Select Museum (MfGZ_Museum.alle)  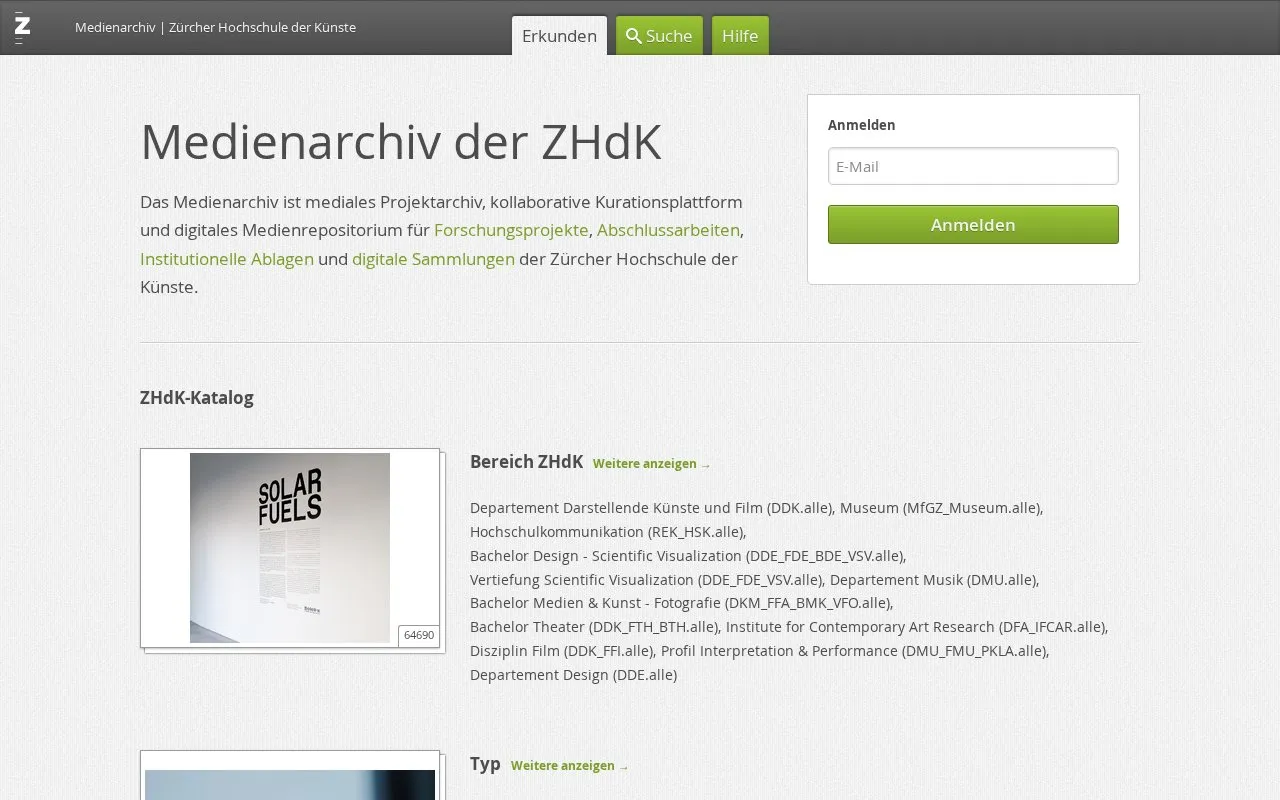coord(940,508)
